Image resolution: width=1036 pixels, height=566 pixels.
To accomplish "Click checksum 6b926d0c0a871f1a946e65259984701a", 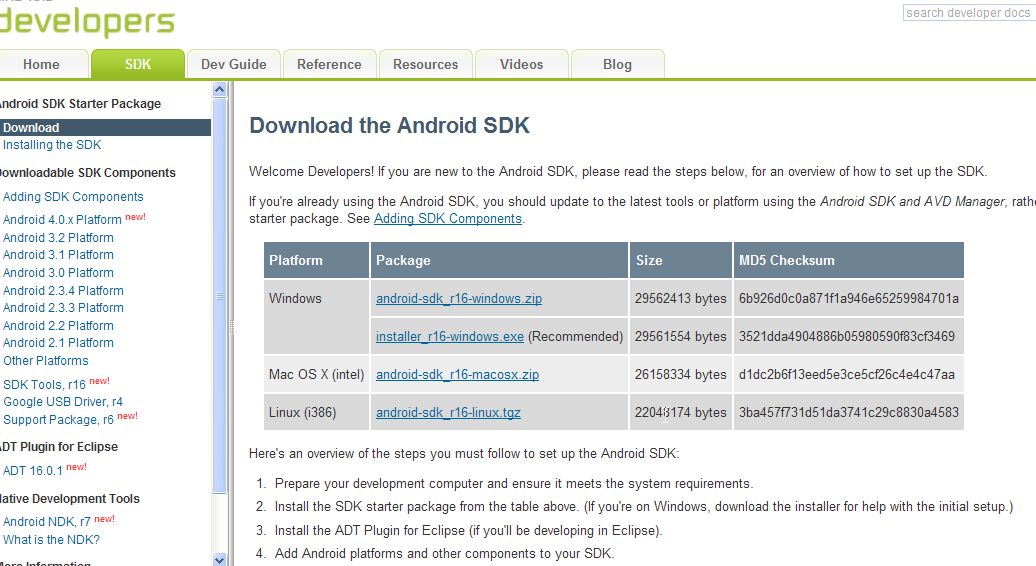I will pos(848,299).
